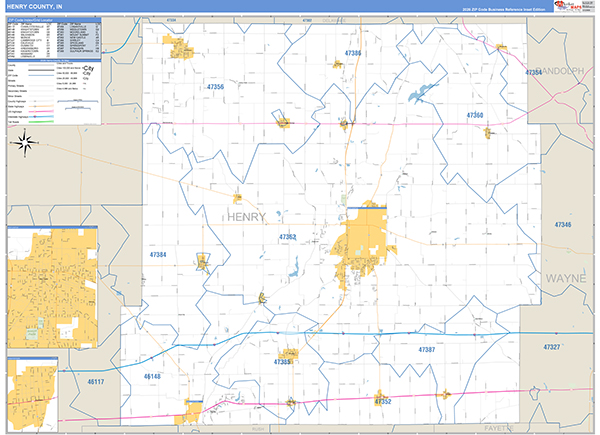
Task: Click the compass rose on the map
Action: click(x=25, y=143)
